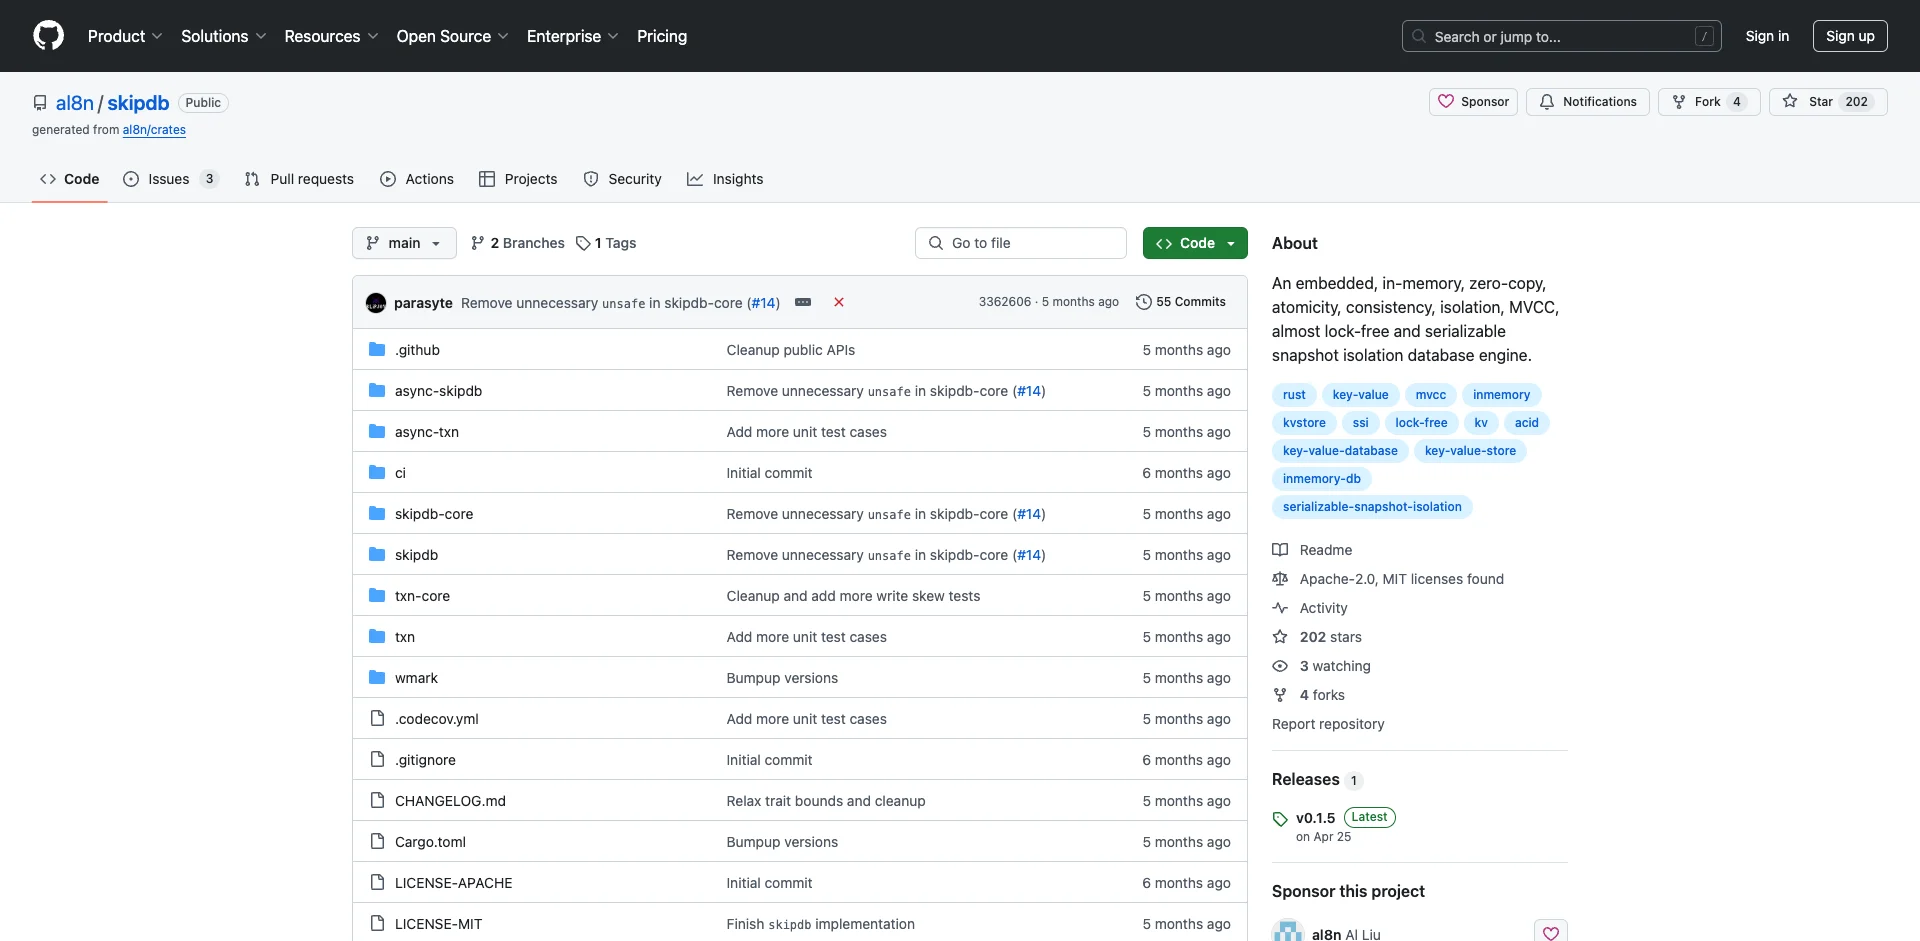Open the .github folder icon
Viewport: 1920px width, 941px height.
pos(377,350)
